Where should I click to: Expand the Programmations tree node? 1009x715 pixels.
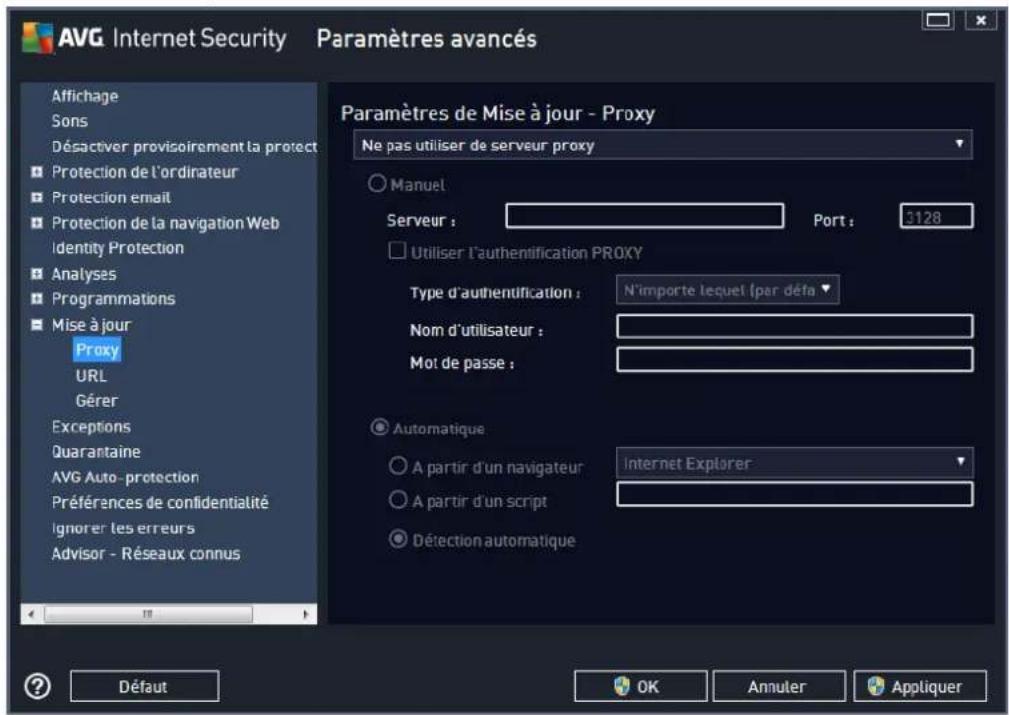[37, 299]
